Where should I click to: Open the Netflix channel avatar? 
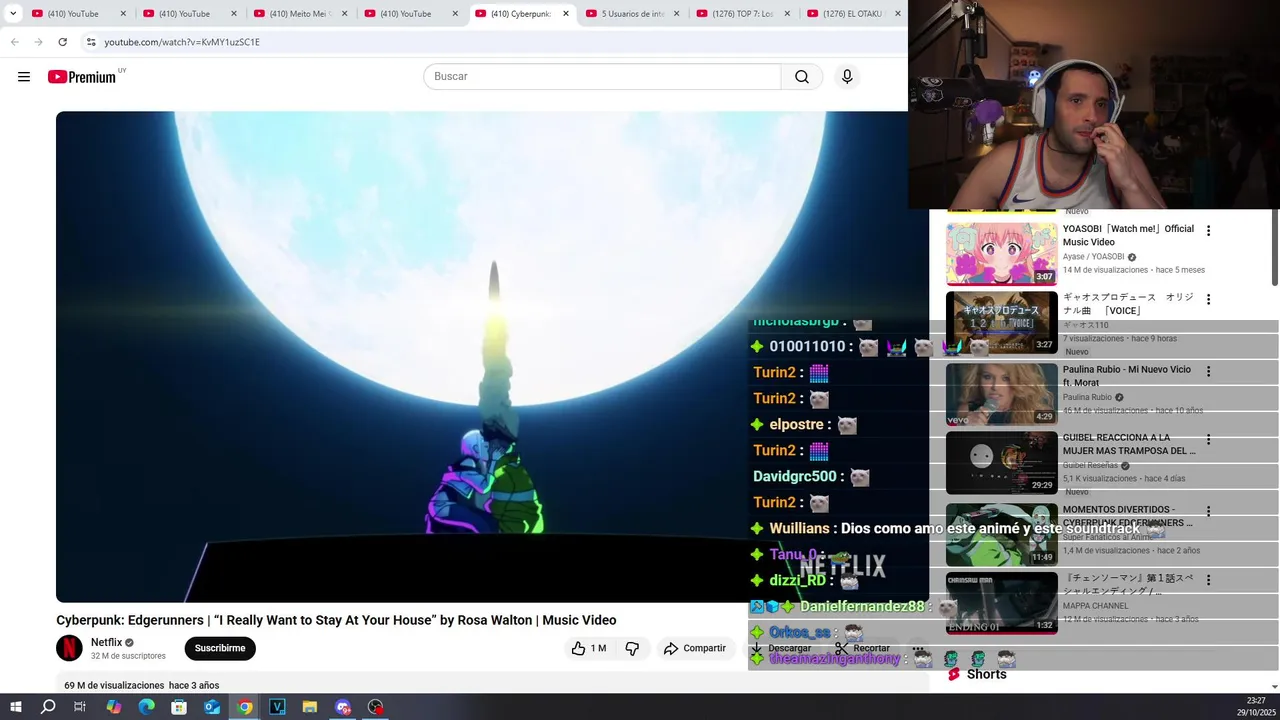coord(69,648)
